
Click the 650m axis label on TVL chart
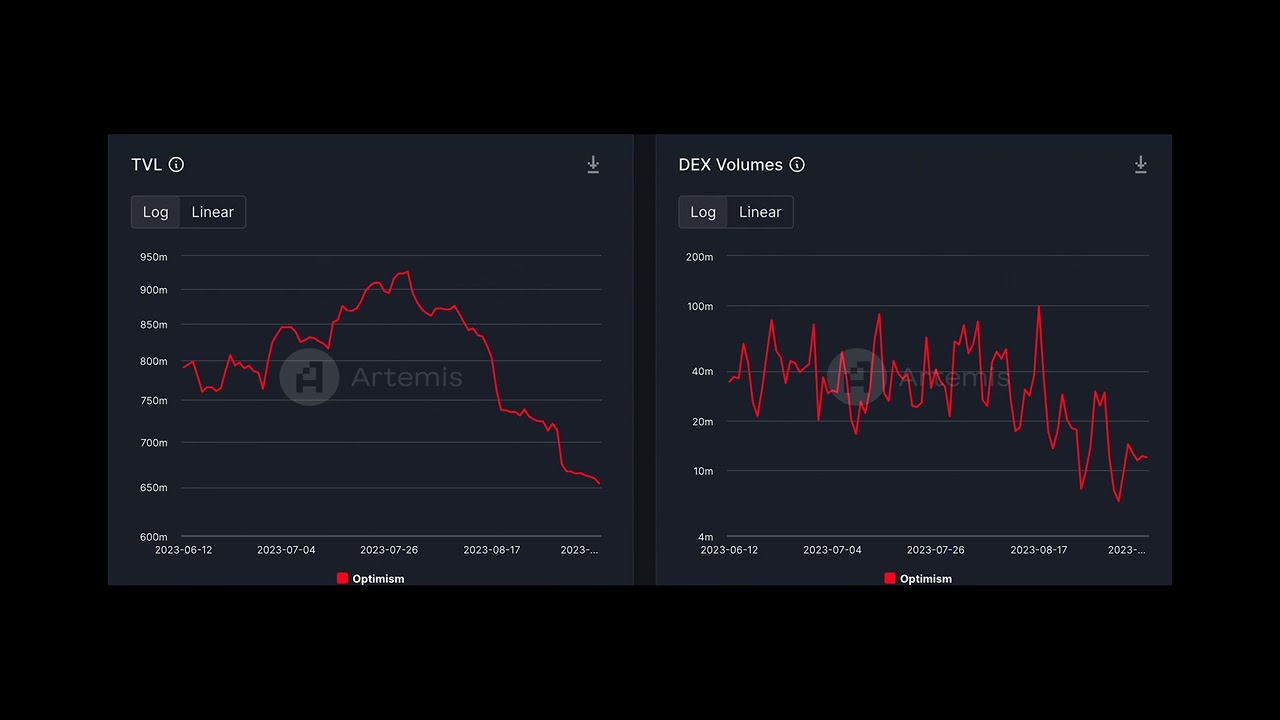tap(154, 488)
